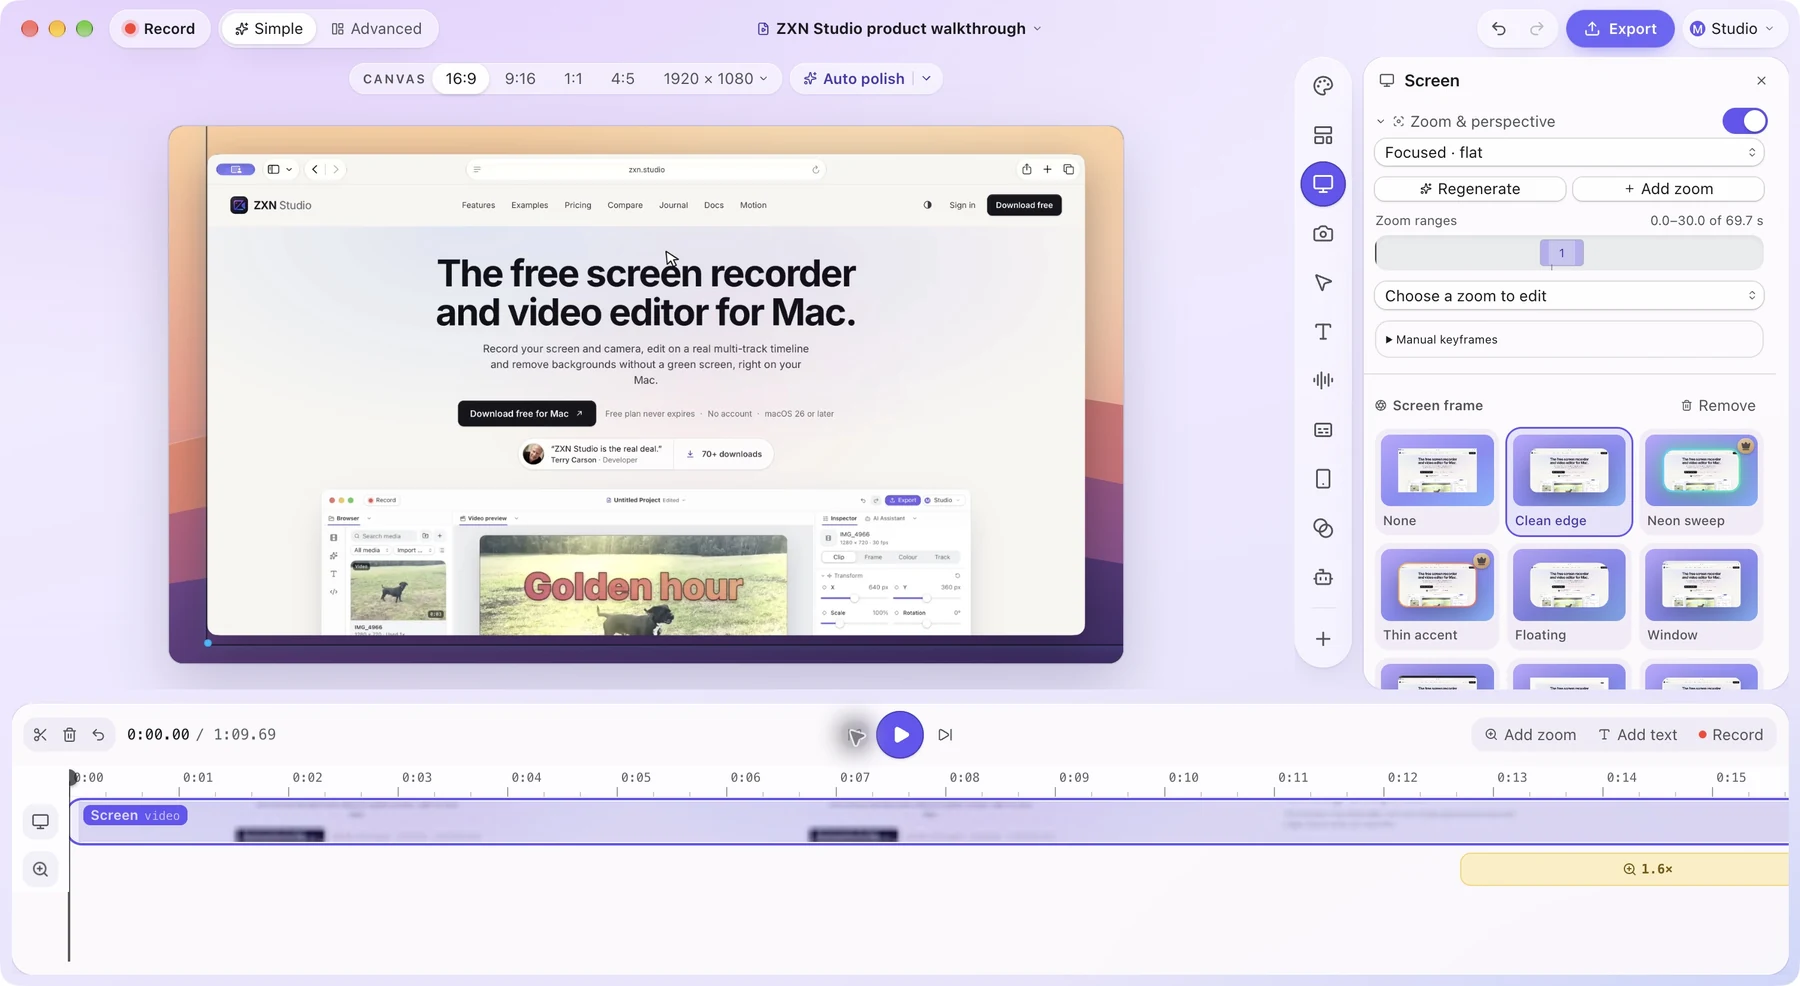Click the undo arrow in title bar
The height and width of the screenshot is (986, 1800).
coord(1498,29)
